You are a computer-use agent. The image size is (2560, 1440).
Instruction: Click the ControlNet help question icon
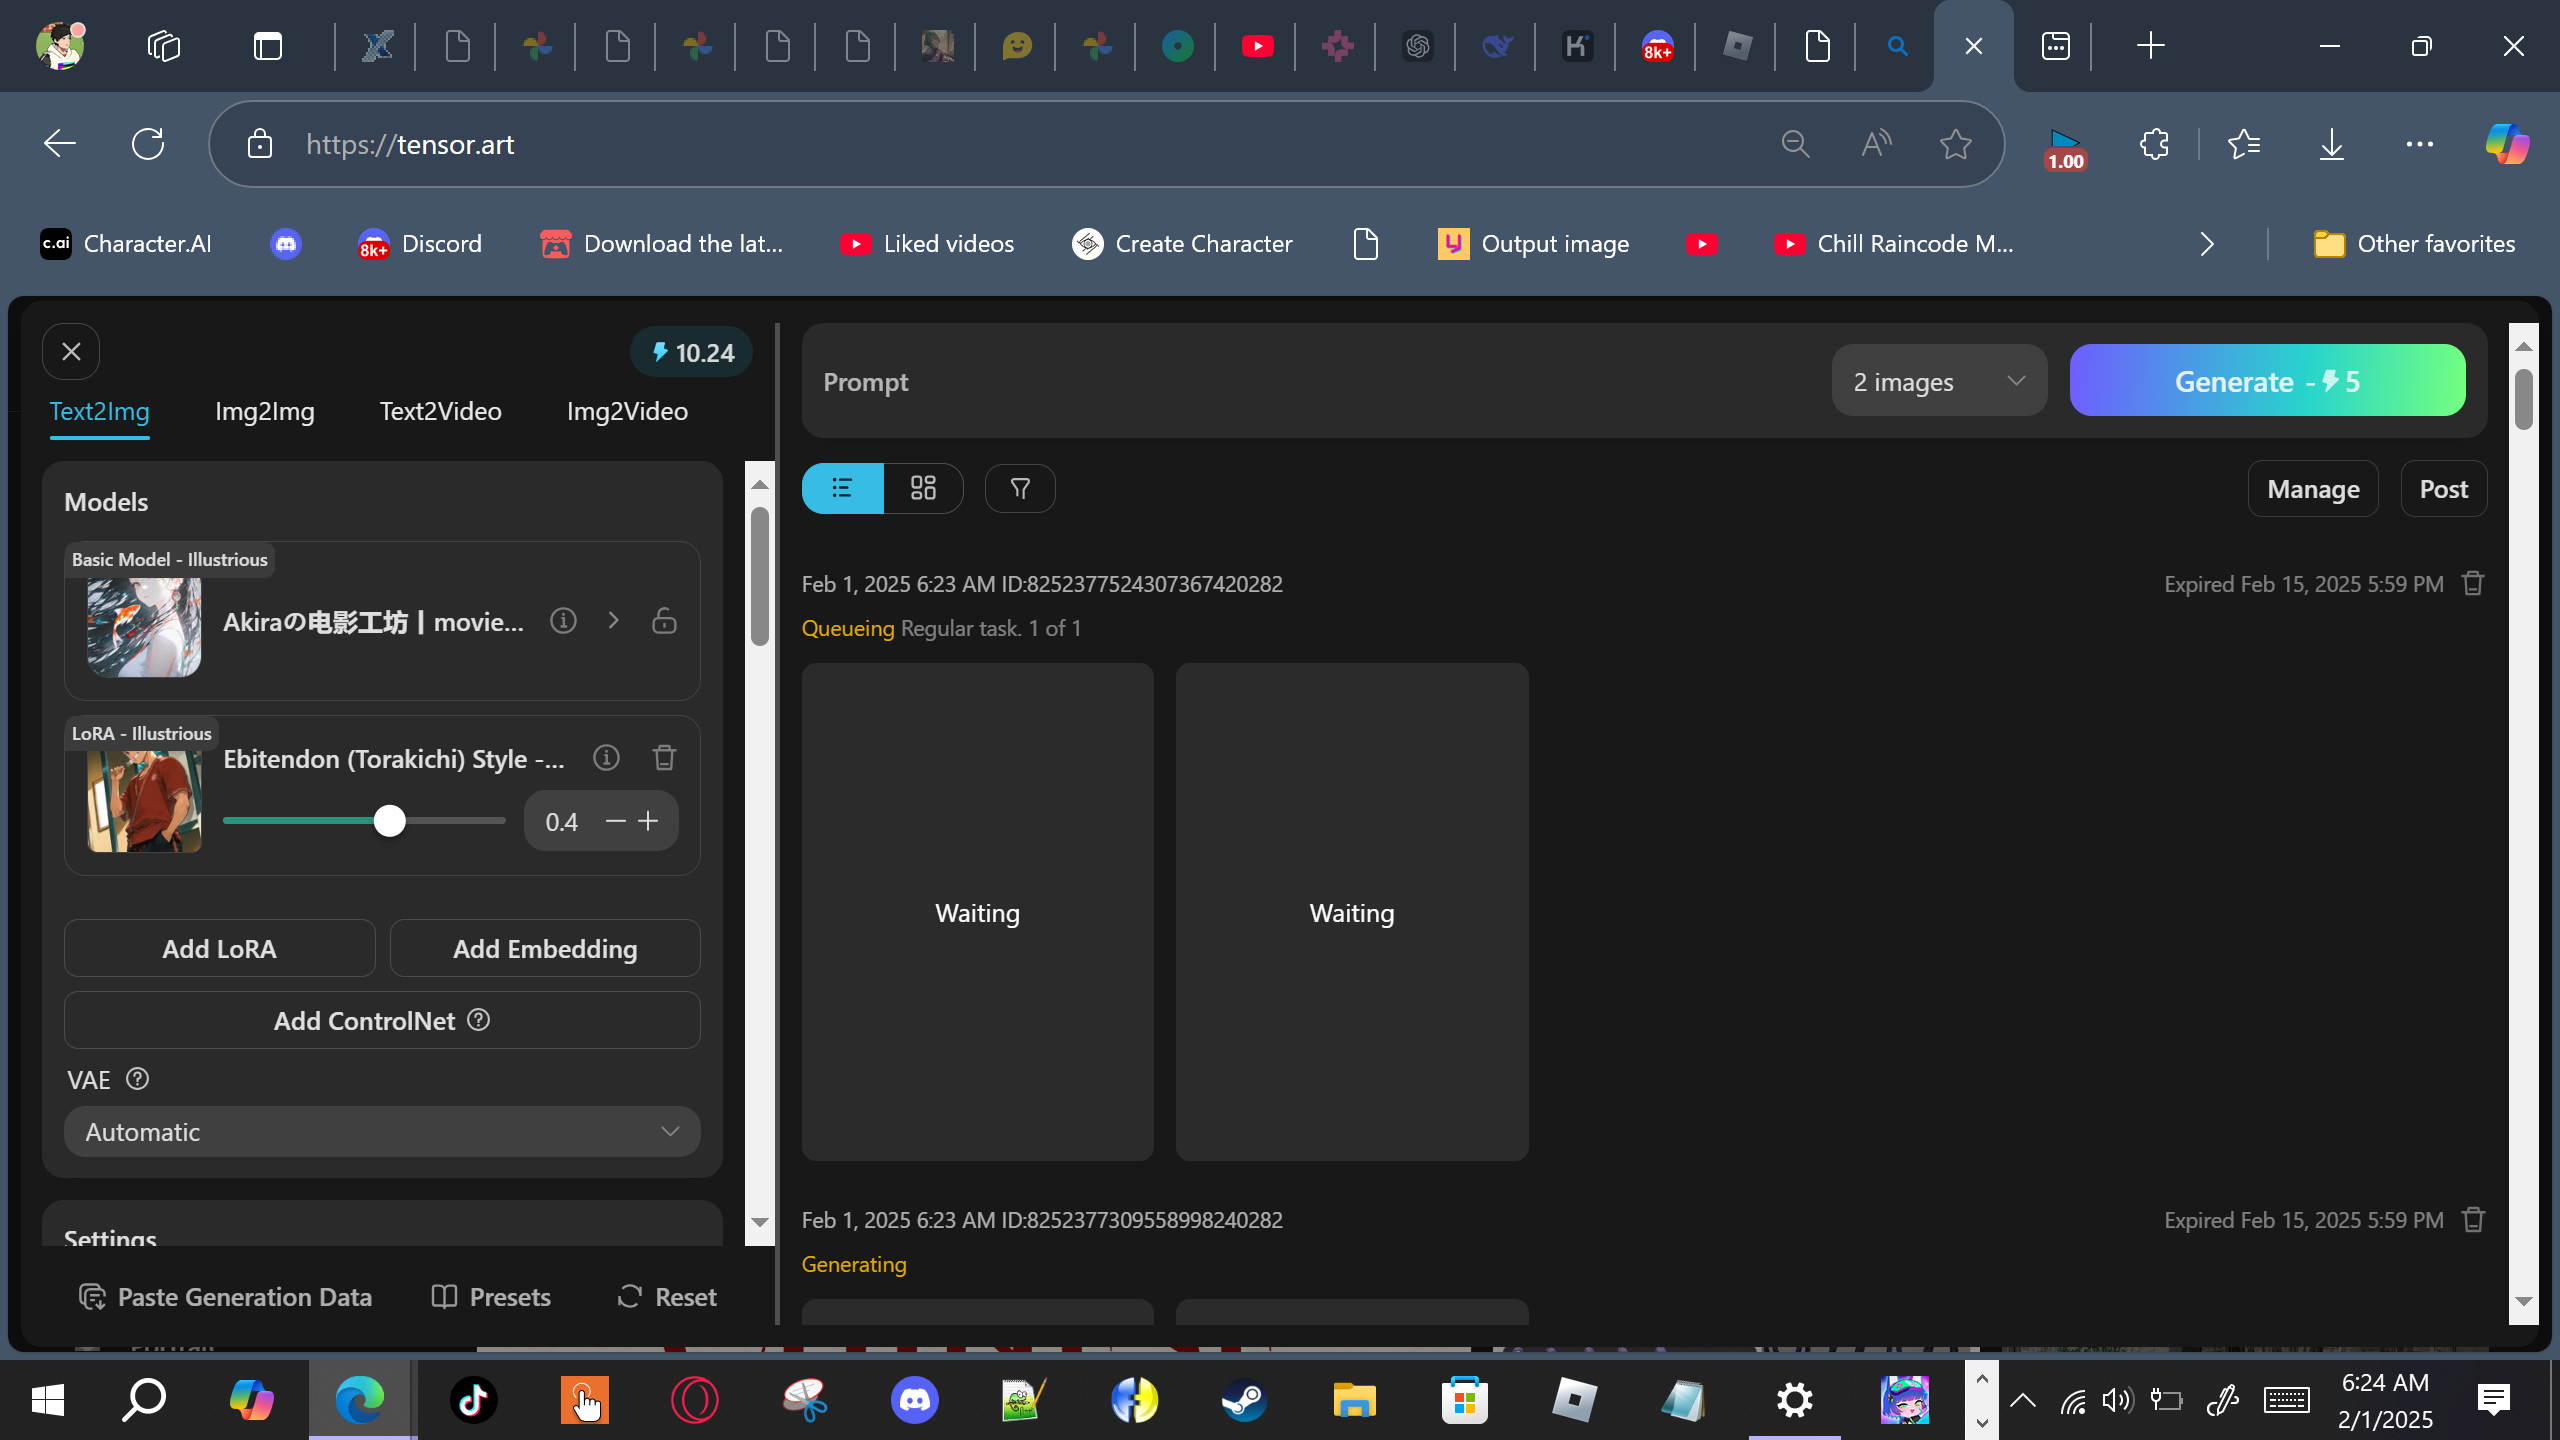point(479,1020)
